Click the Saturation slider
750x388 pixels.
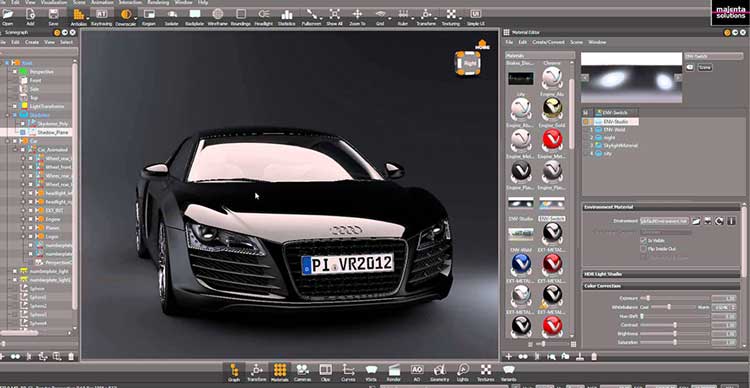tap(675, 343)
